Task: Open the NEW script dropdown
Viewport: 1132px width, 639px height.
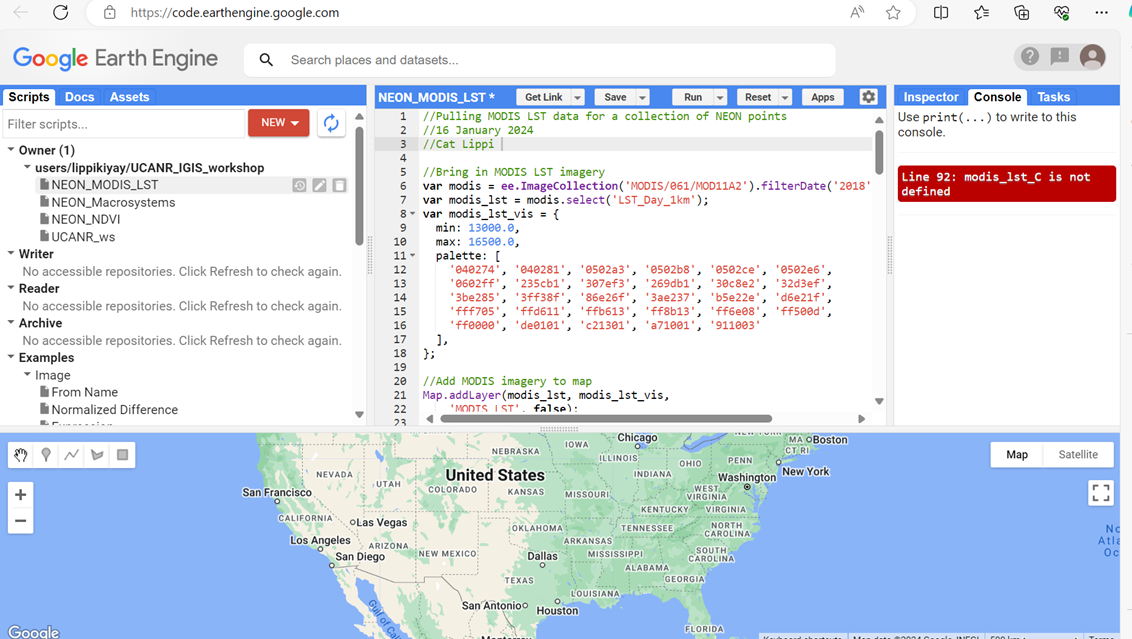Action: click(279, 123)
